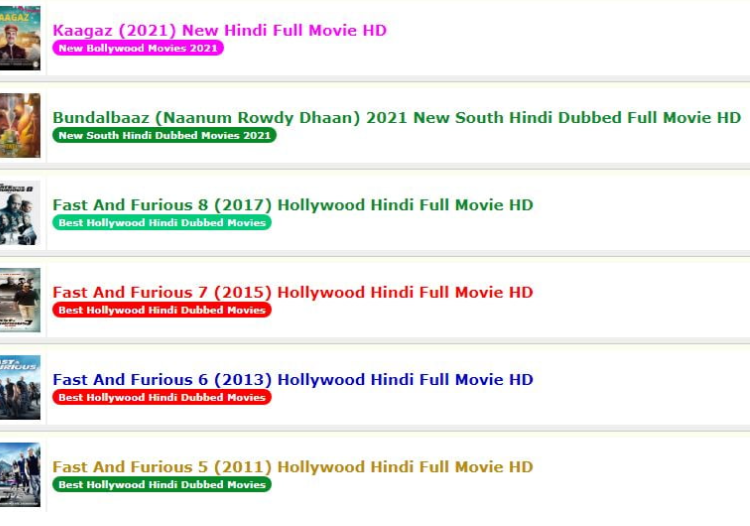Select the New Bollywood Movies 2021 tag
This screenshot has height=526, width=750.
pyautogui.click(x=138, y=48)
